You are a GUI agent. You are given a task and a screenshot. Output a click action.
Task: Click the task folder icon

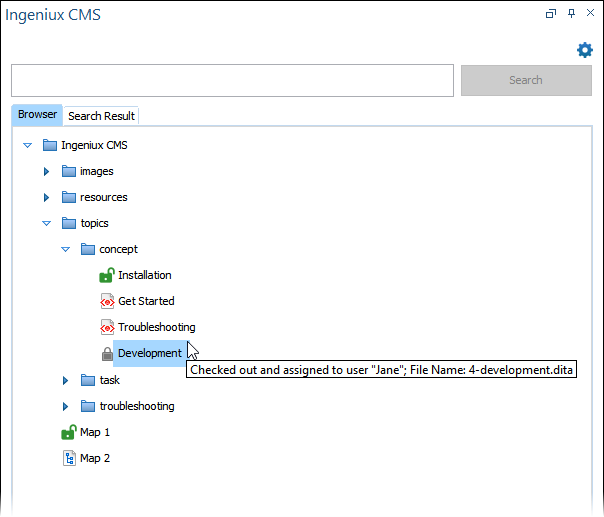pos(88,380)
